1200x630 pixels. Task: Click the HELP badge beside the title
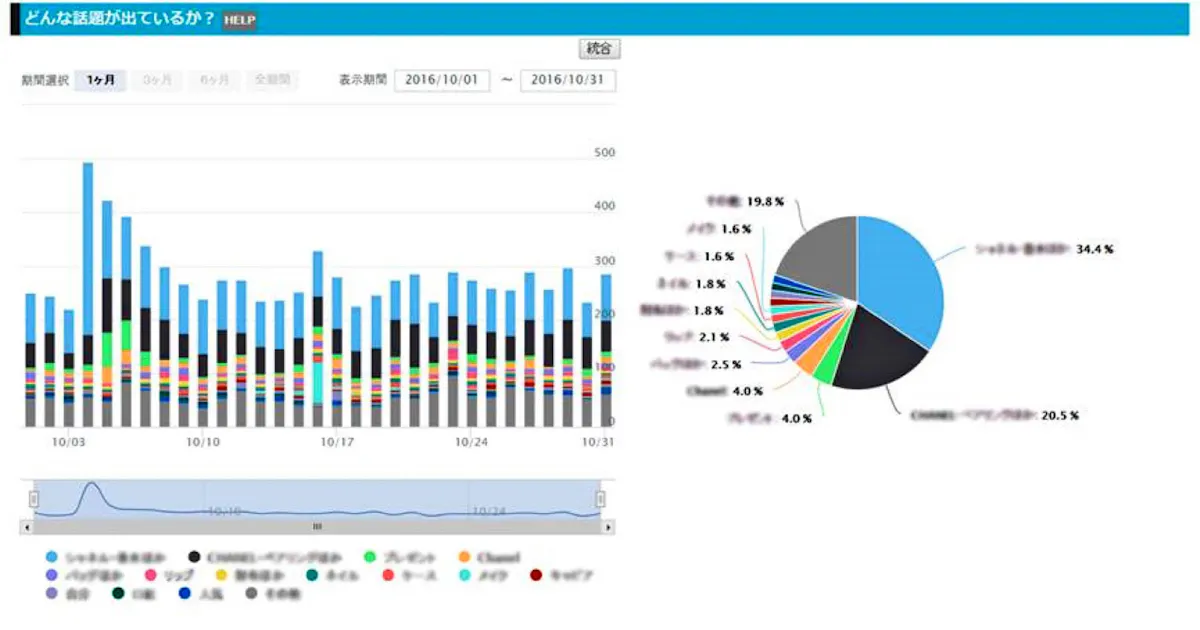coord(240,20)
